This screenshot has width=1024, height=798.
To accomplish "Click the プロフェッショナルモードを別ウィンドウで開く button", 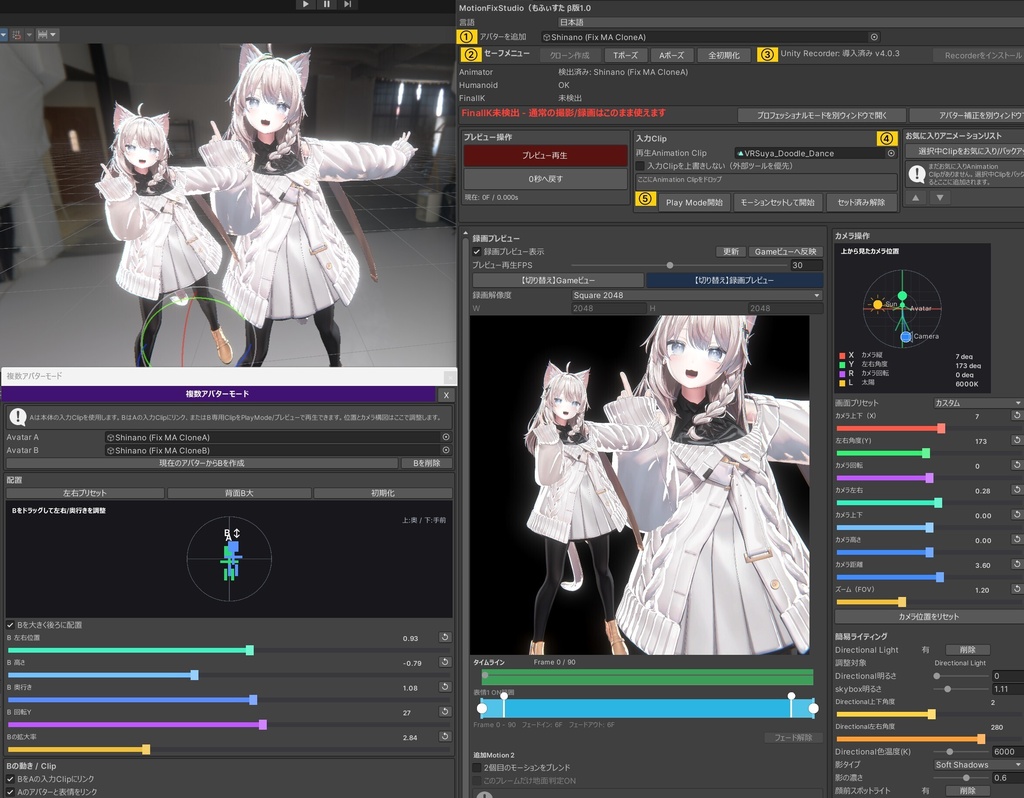I will (822, 116).
